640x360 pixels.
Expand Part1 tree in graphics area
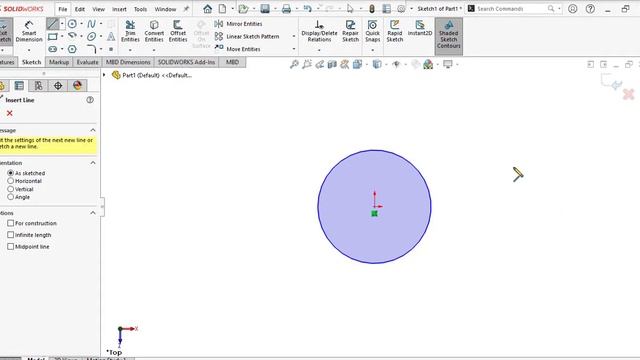104,75
